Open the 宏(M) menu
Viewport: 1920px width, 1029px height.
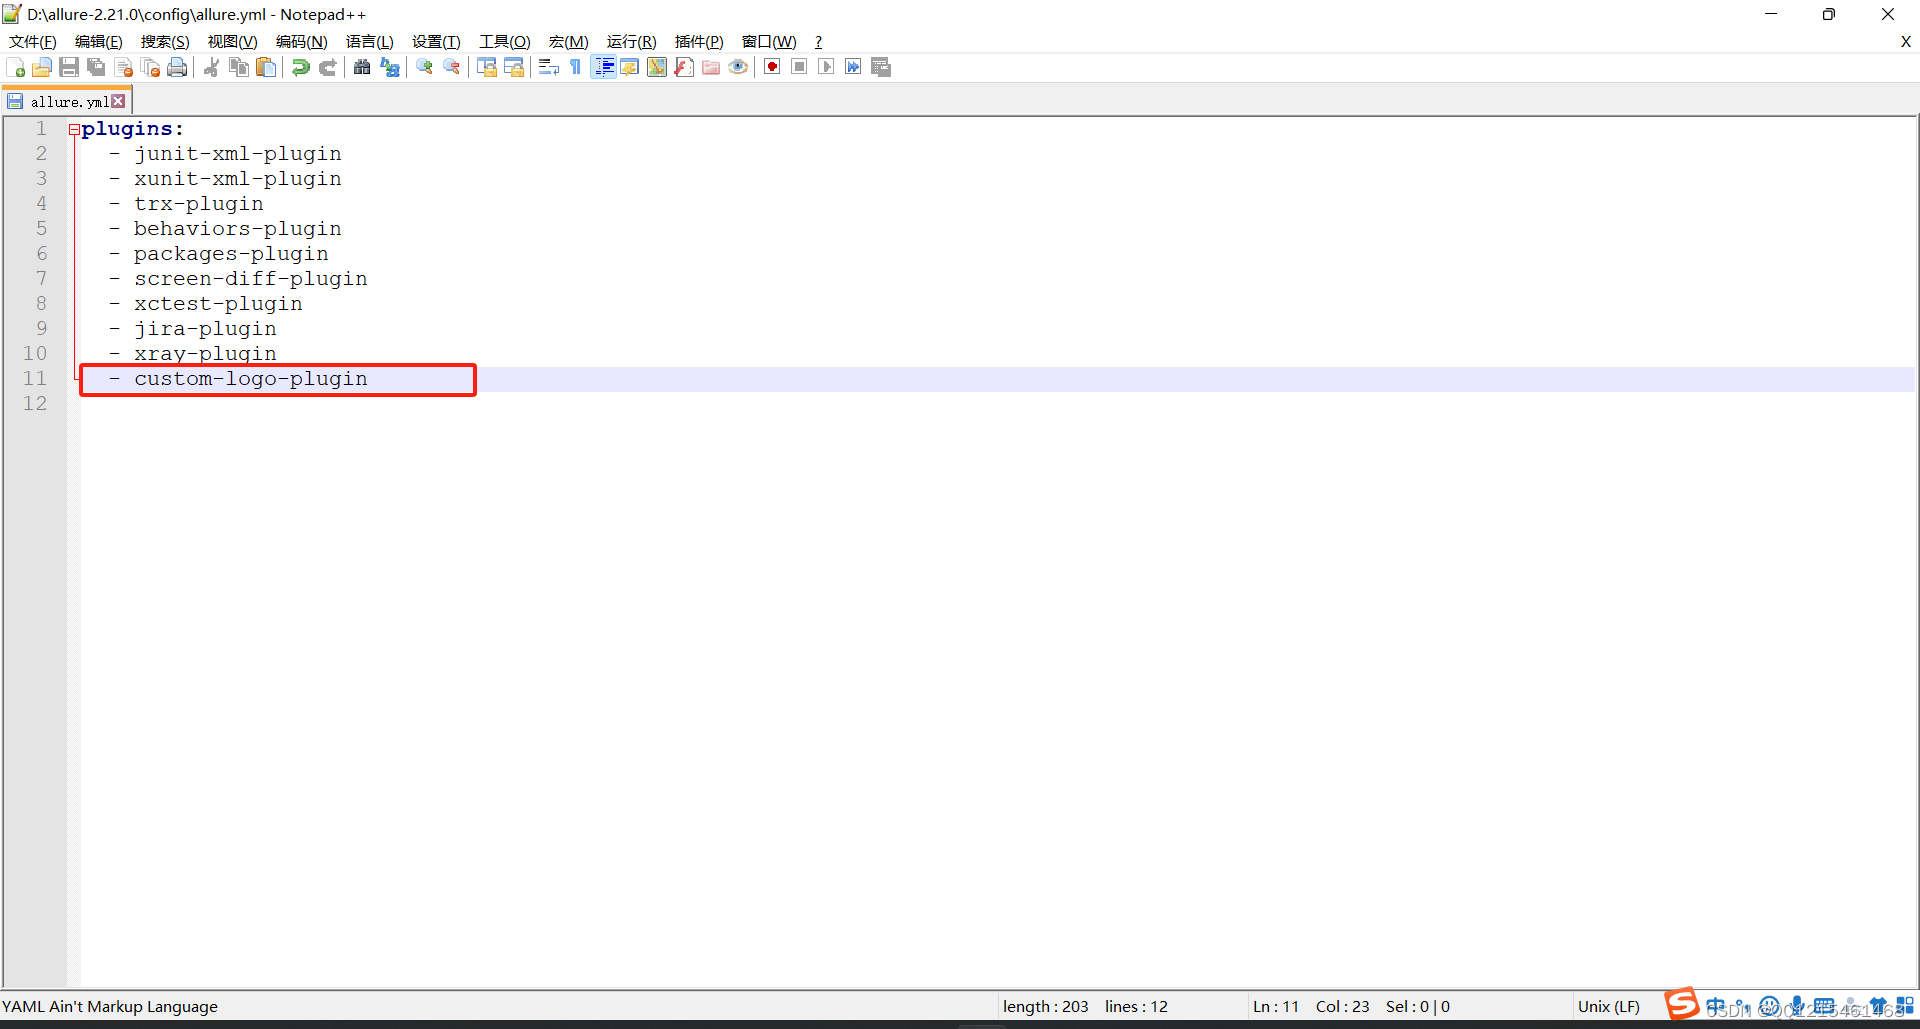(569, 42)
